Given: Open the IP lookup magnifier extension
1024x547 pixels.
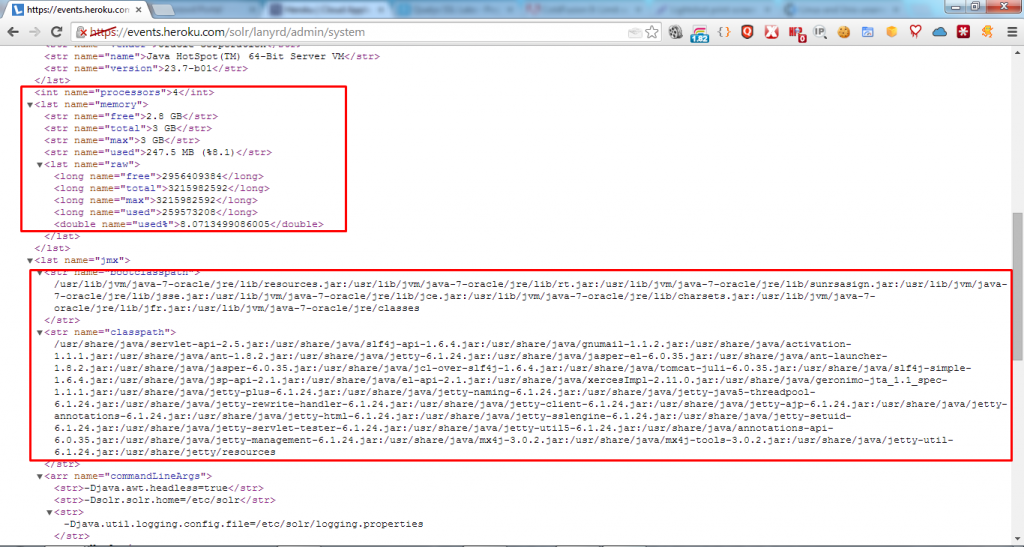Looking at the screenshot, I should click(820, 32).
